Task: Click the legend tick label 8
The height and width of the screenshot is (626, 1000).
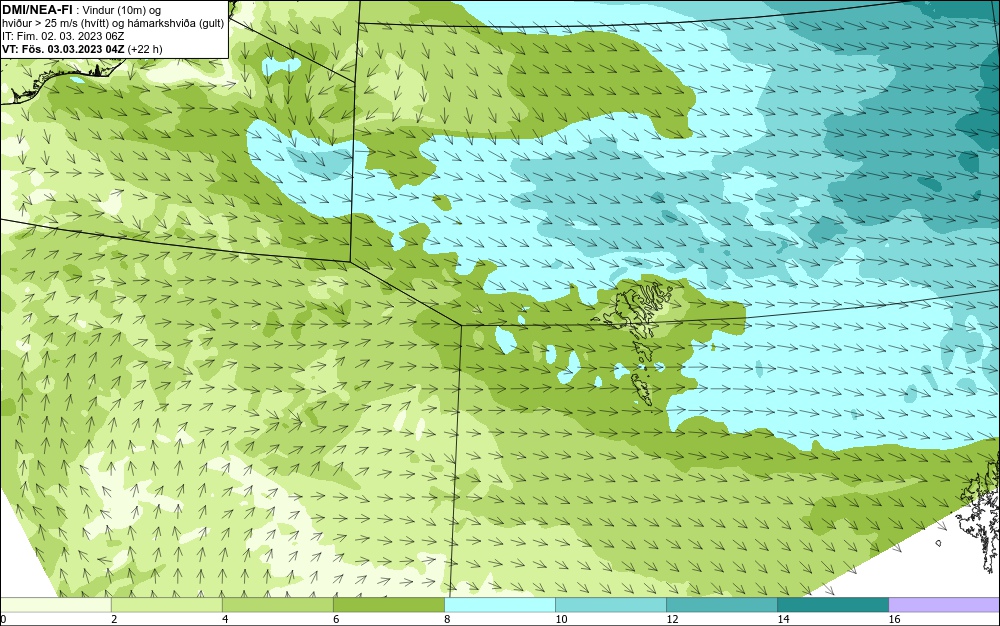Action: (x=447, y=619)
